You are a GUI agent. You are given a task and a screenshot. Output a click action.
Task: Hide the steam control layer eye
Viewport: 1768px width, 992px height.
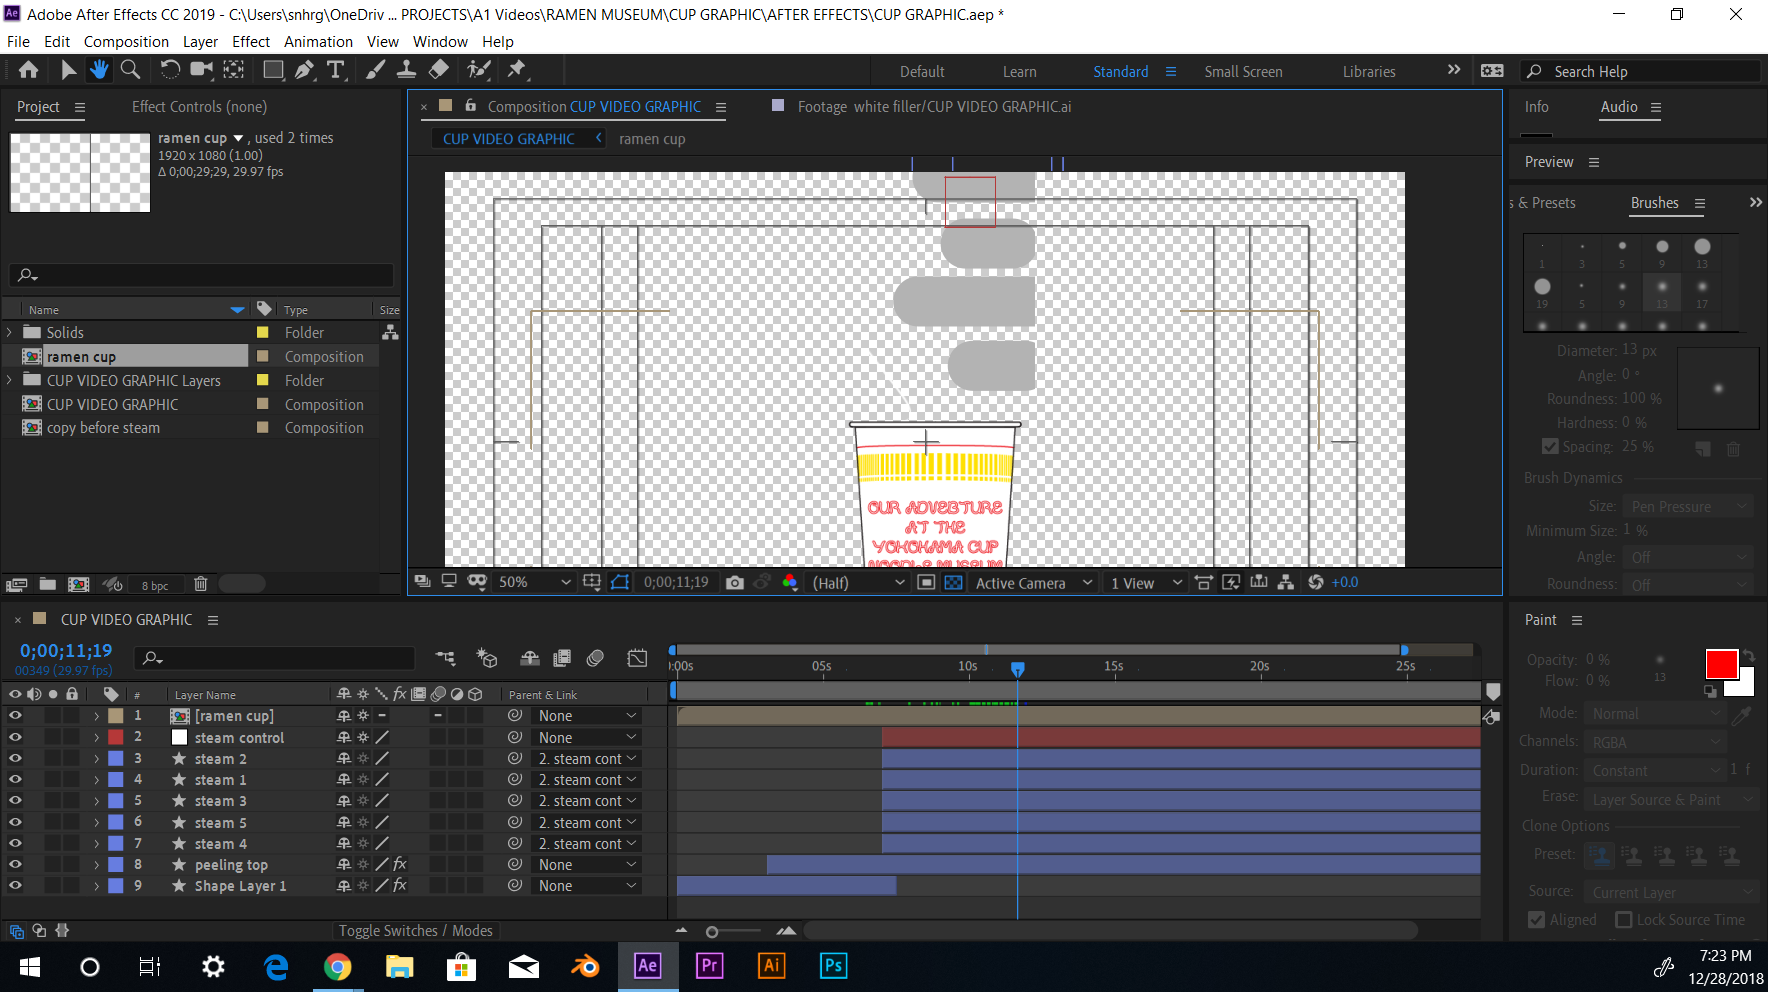(15, 737)
